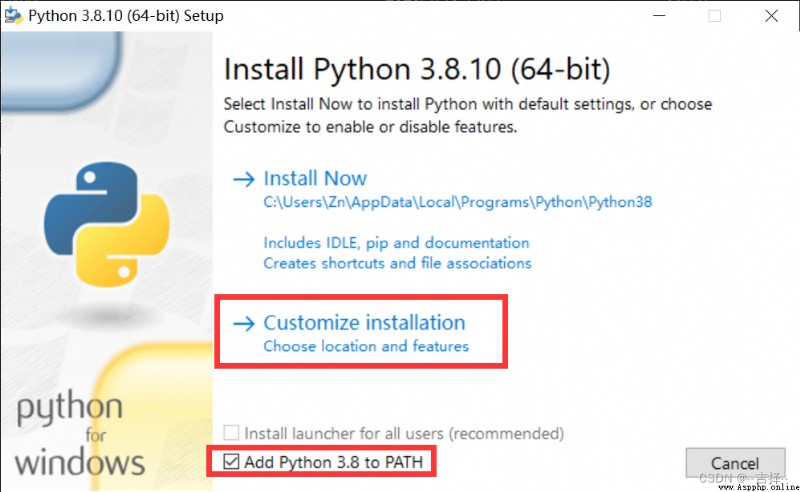Uncheck the Add Python 3.8 to PATH checkbox
Image resolution: width=800 pixels, height=492 pixels.
231,461
